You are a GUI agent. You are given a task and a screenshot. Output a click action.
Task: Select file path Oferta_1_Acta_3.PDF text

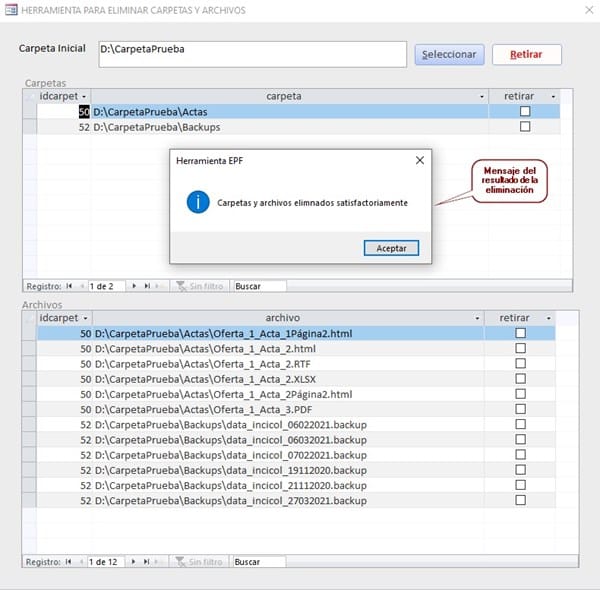tap(204, 410)
